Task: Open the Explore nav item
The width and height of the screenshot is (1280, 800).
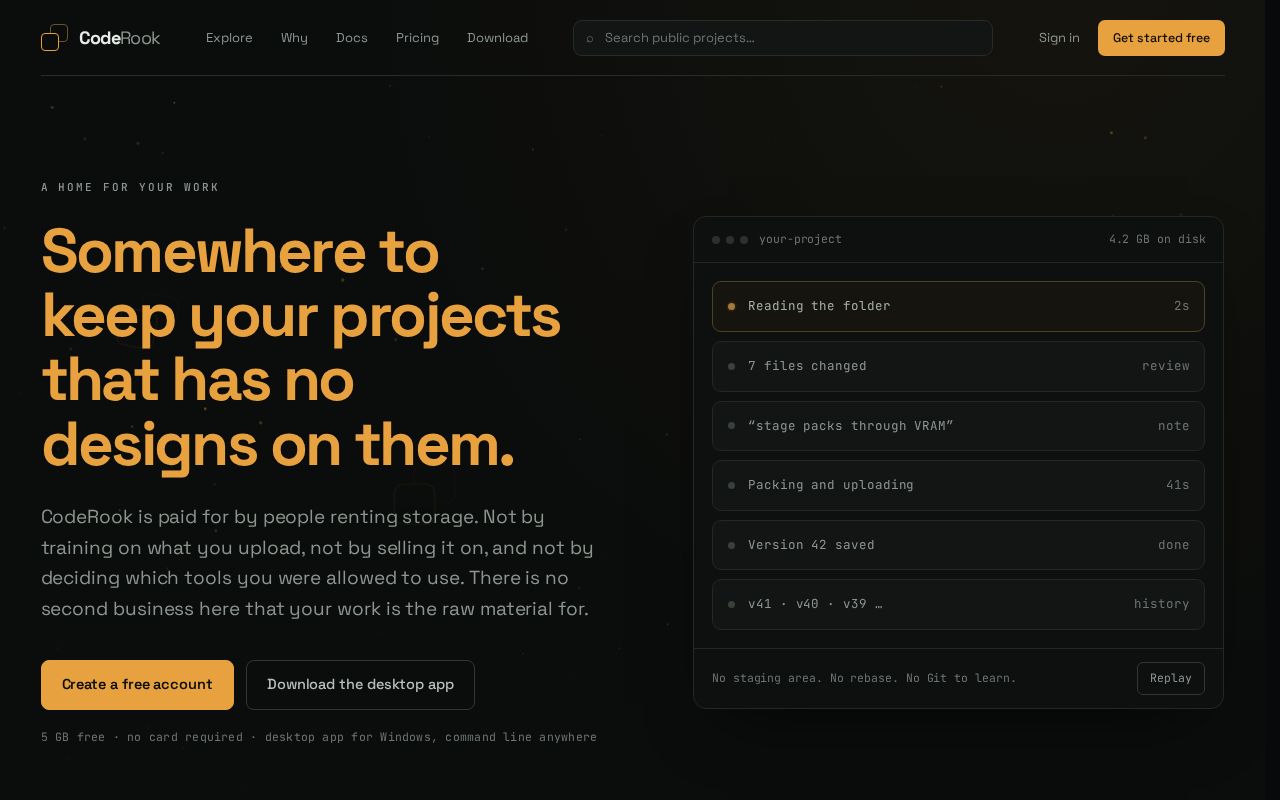Action: coord(229,38)
